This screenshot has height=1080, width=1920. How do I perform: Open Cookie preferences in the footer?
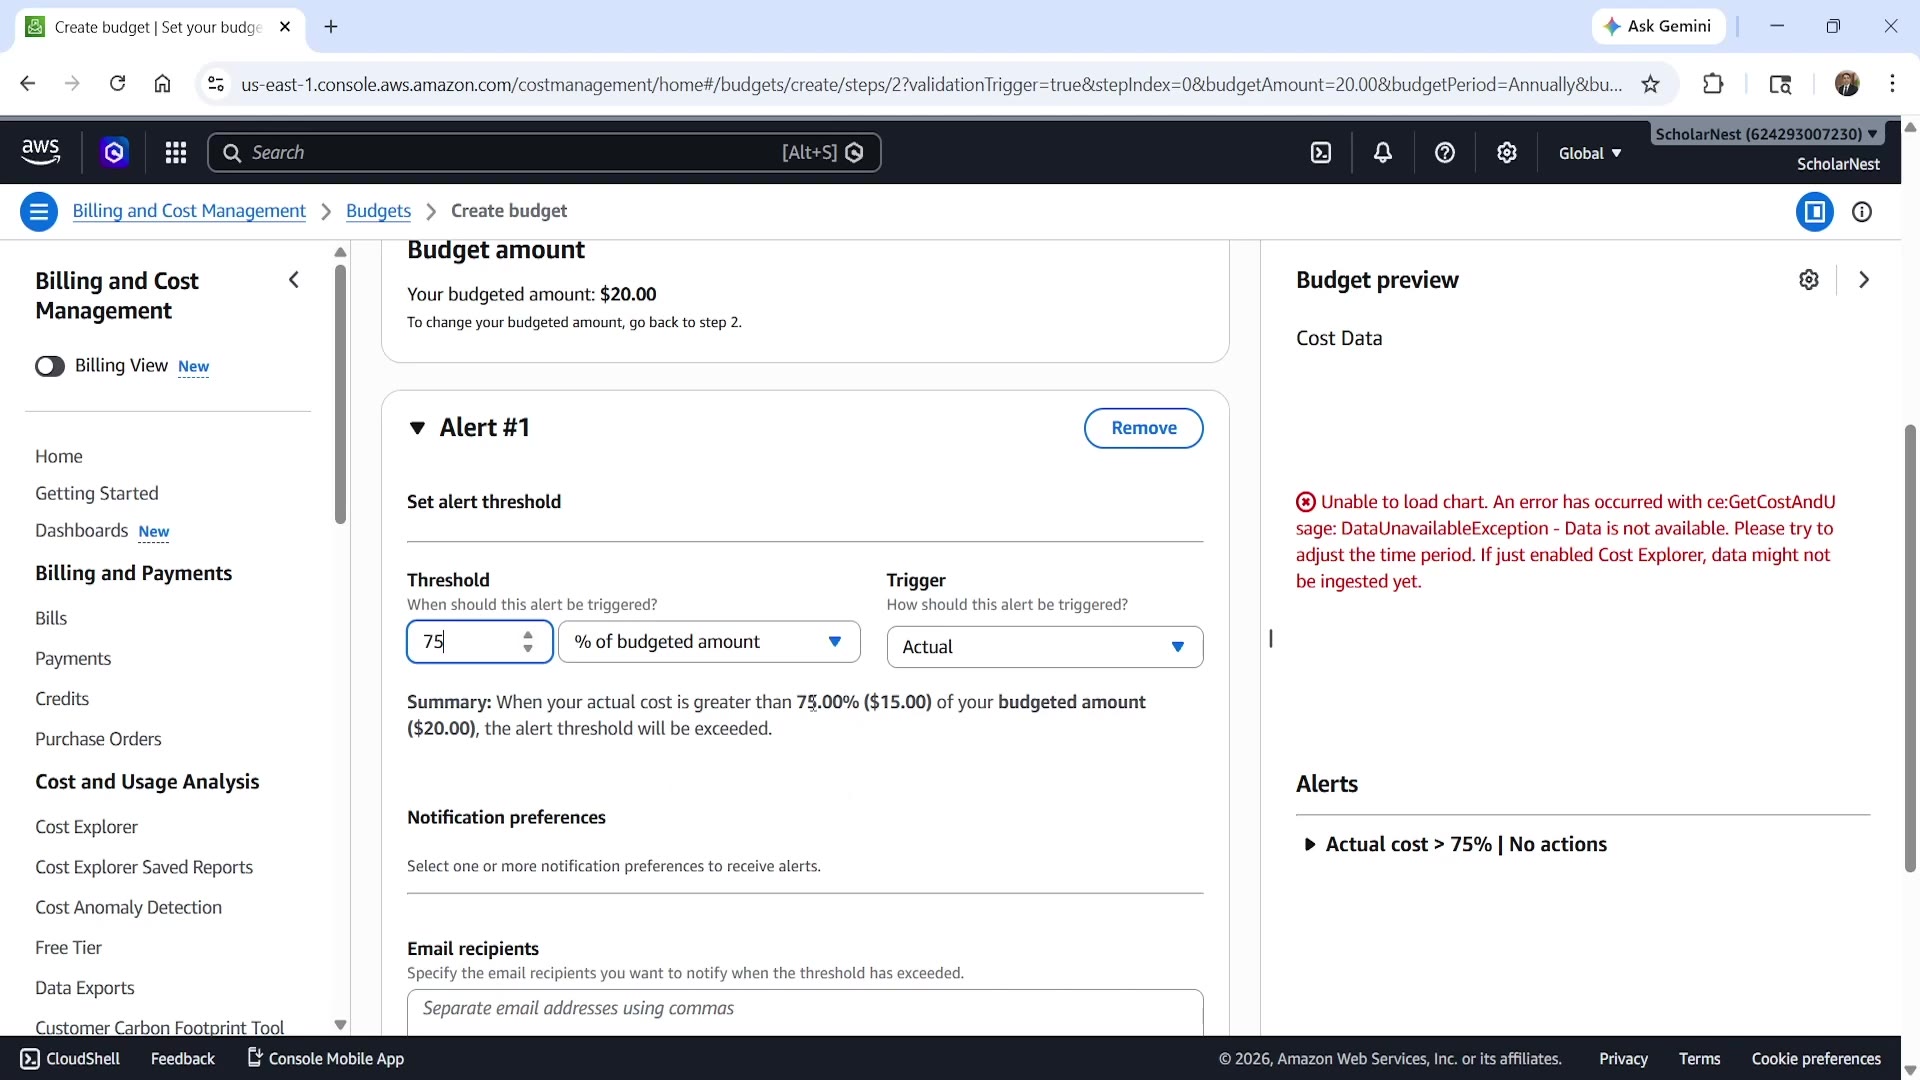pyautogui.click(x=1816, y=1059)
